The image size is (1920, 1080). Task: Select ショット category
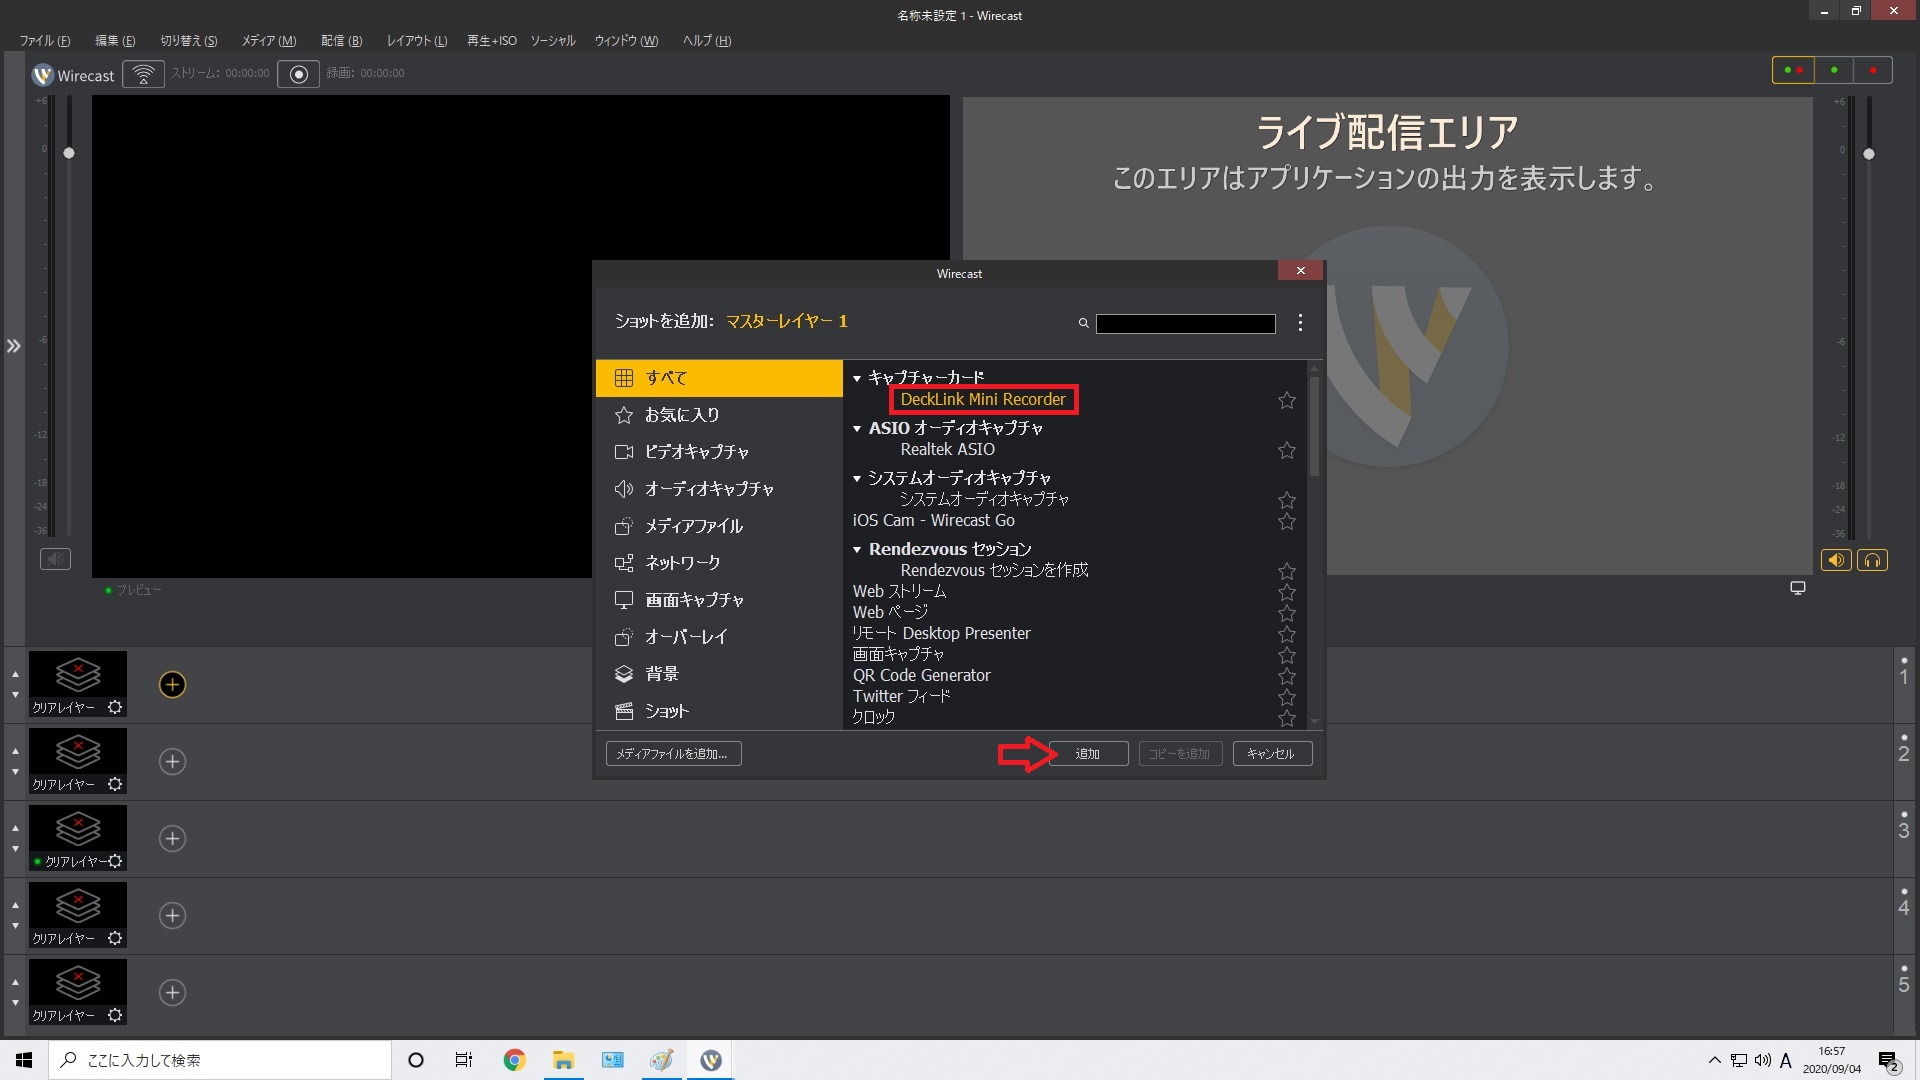[719, 711]
